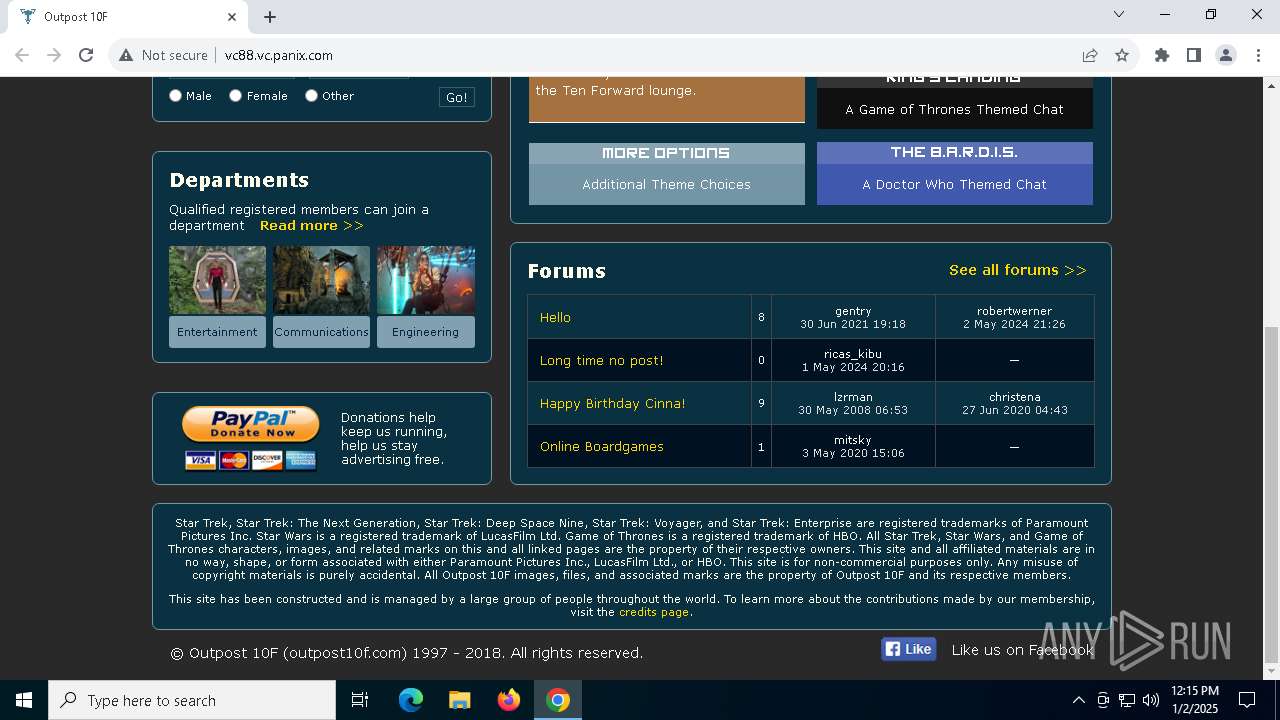Open the Communications department thumbnail
This screenshot has height=720, width=1280.
point(321,280)
